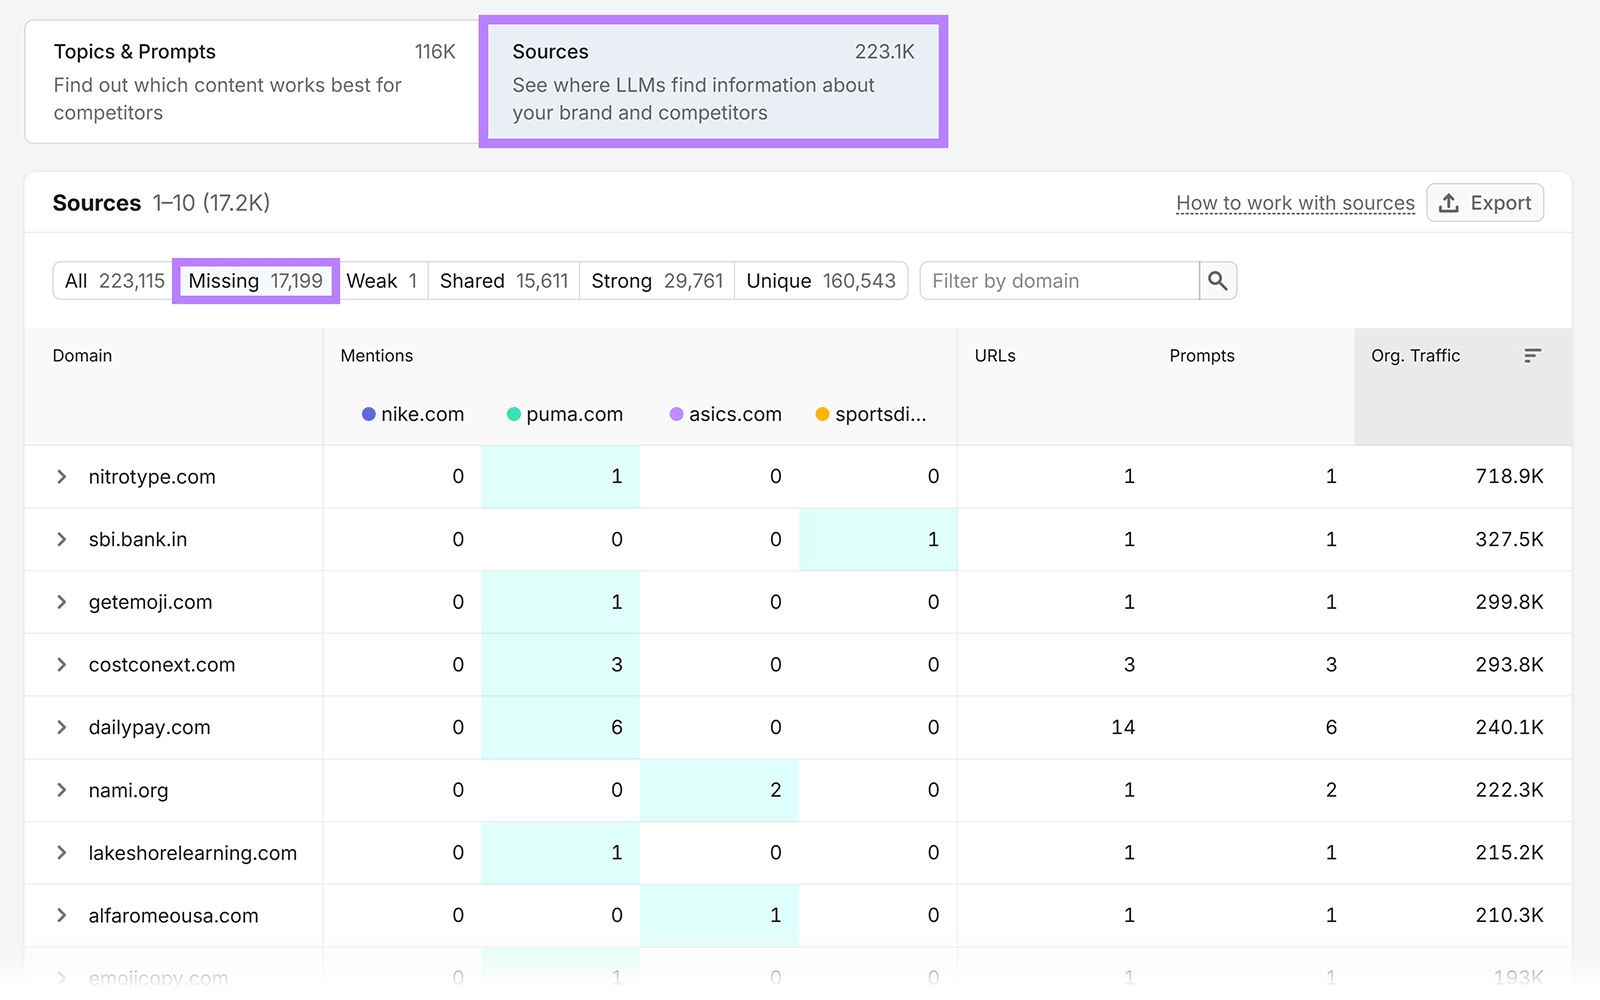Click the lakeshorelearning.com domain name
Screen dimensions: 1600x1000
pos(193,853)
